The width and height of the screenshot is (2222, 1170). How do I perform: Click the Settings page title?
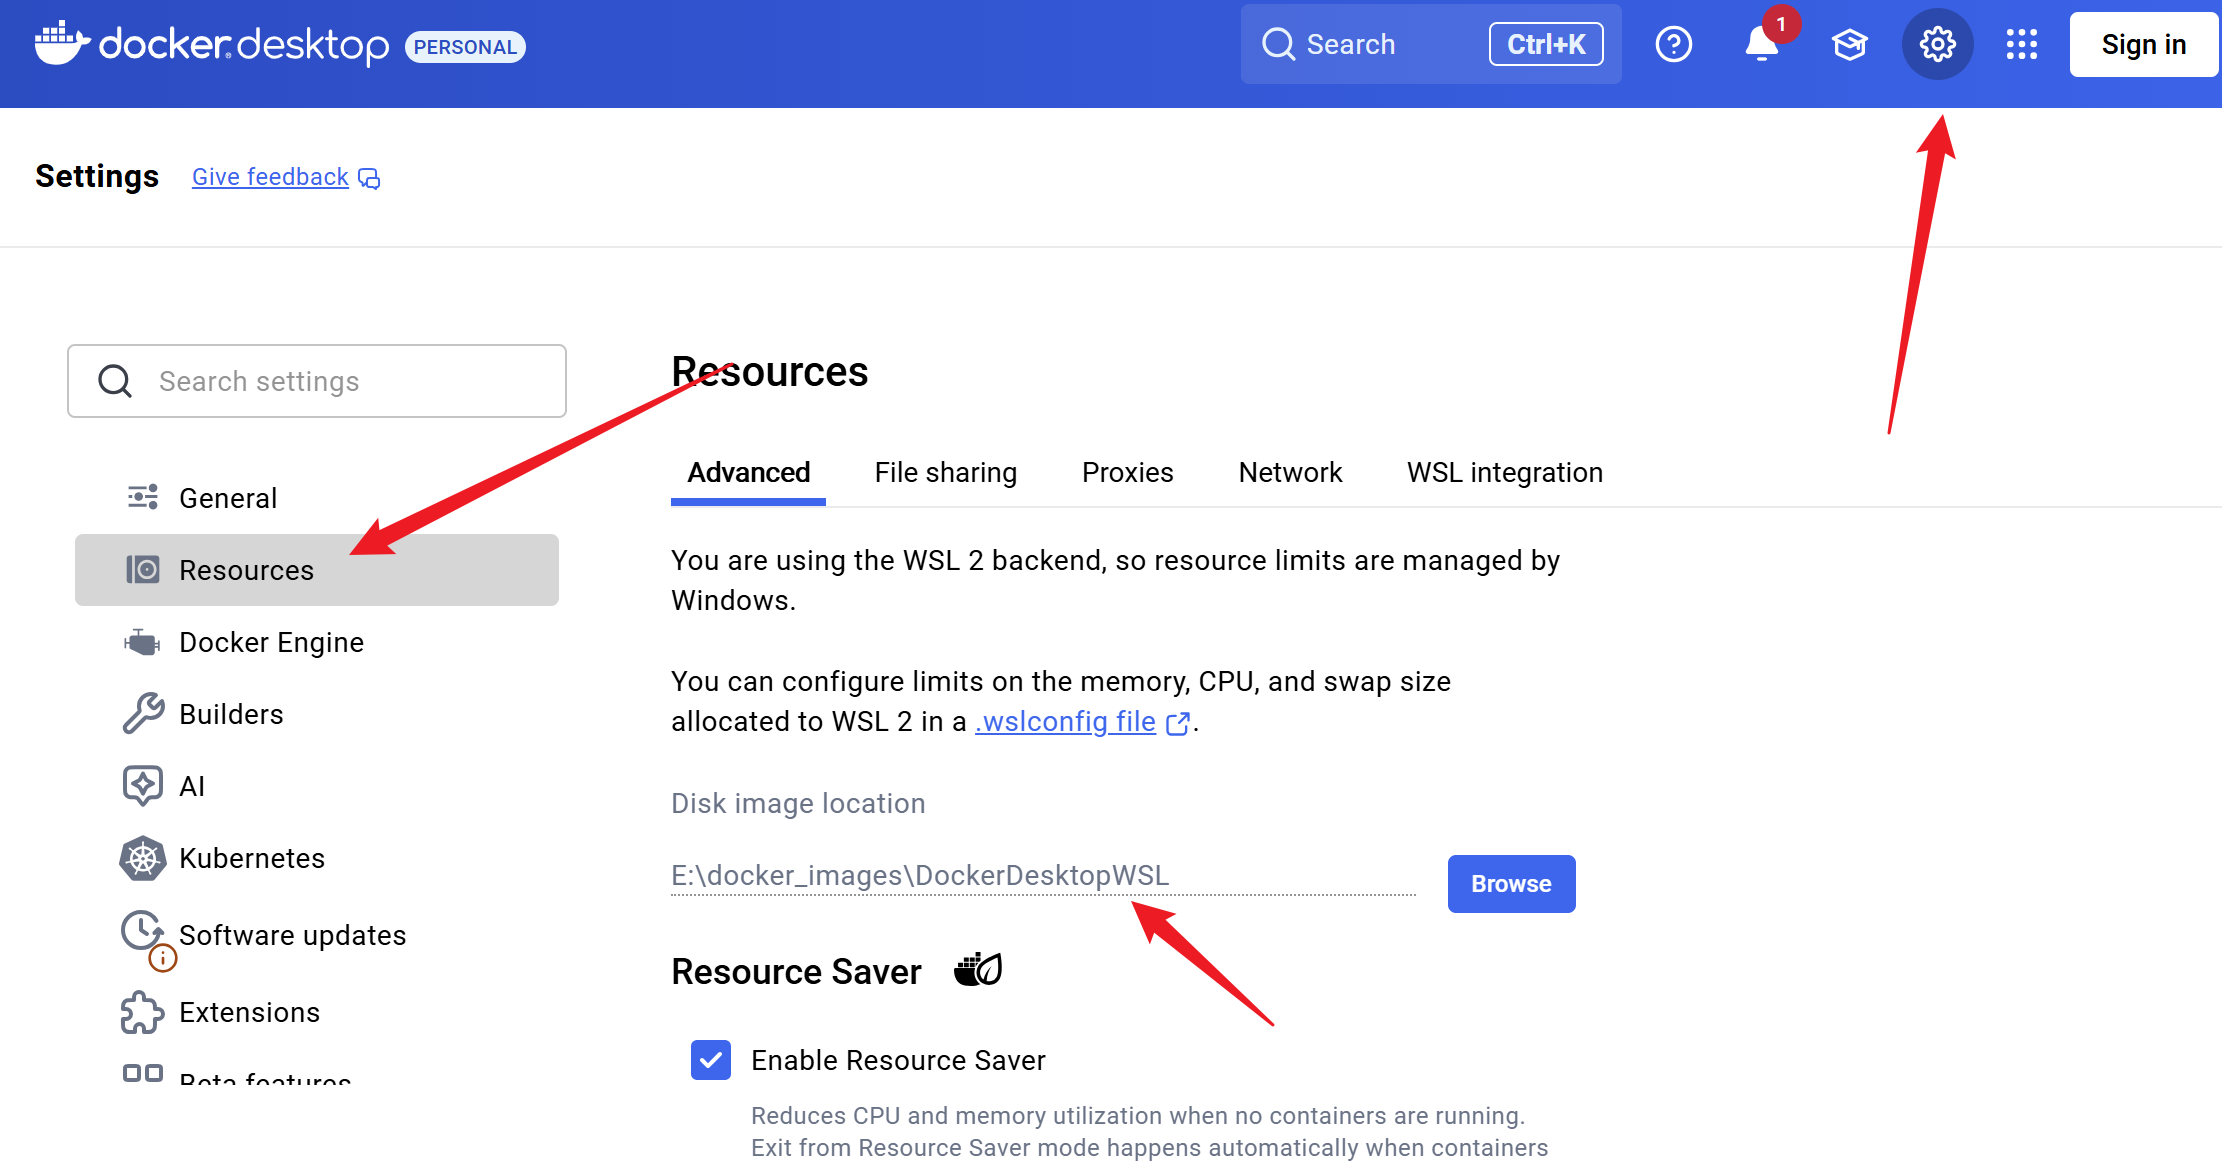97,176
